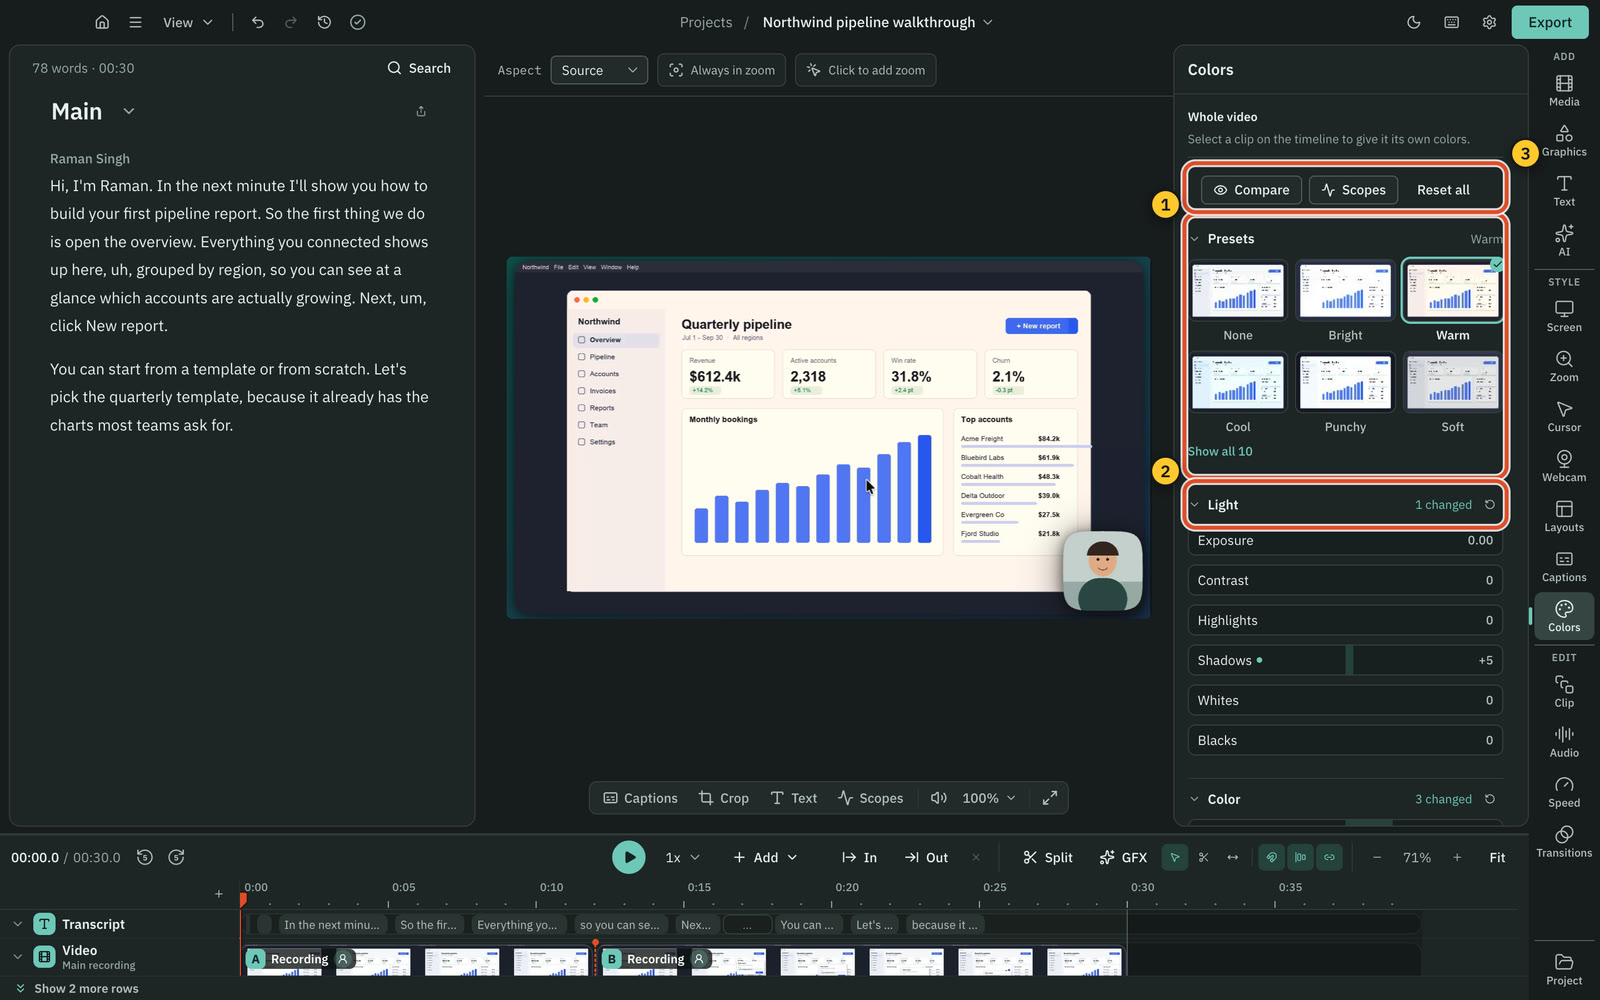Share the Main transcript

pyautogui.click(x=421, y=111)
